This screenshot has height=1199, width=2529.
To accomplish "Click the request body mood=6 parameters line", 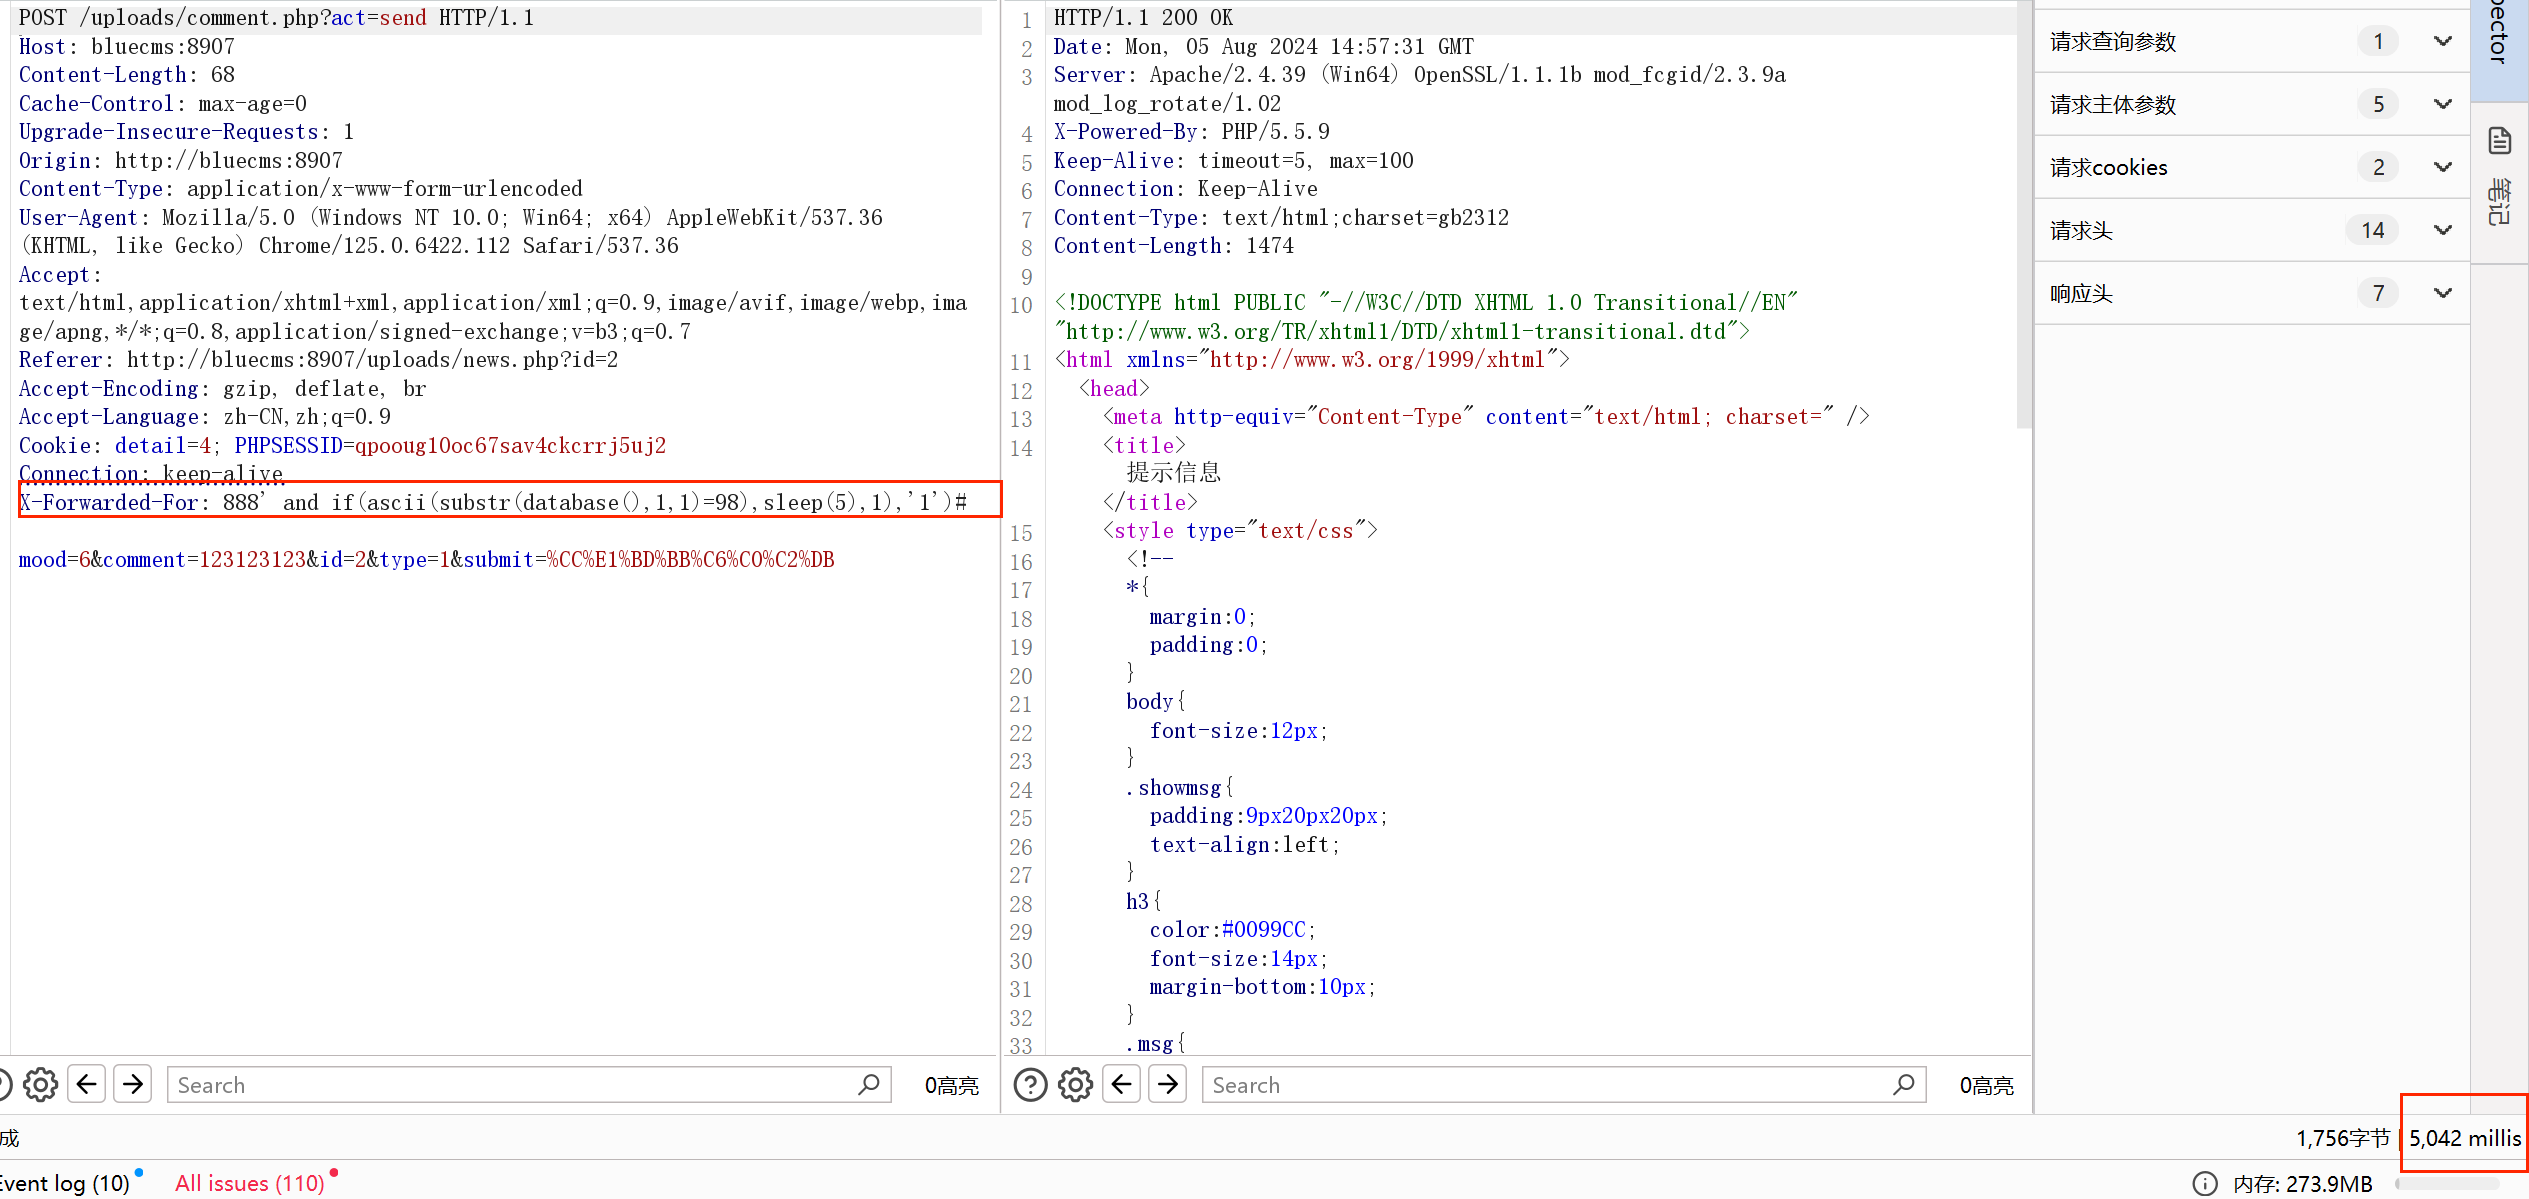I will tap(426, 559).
